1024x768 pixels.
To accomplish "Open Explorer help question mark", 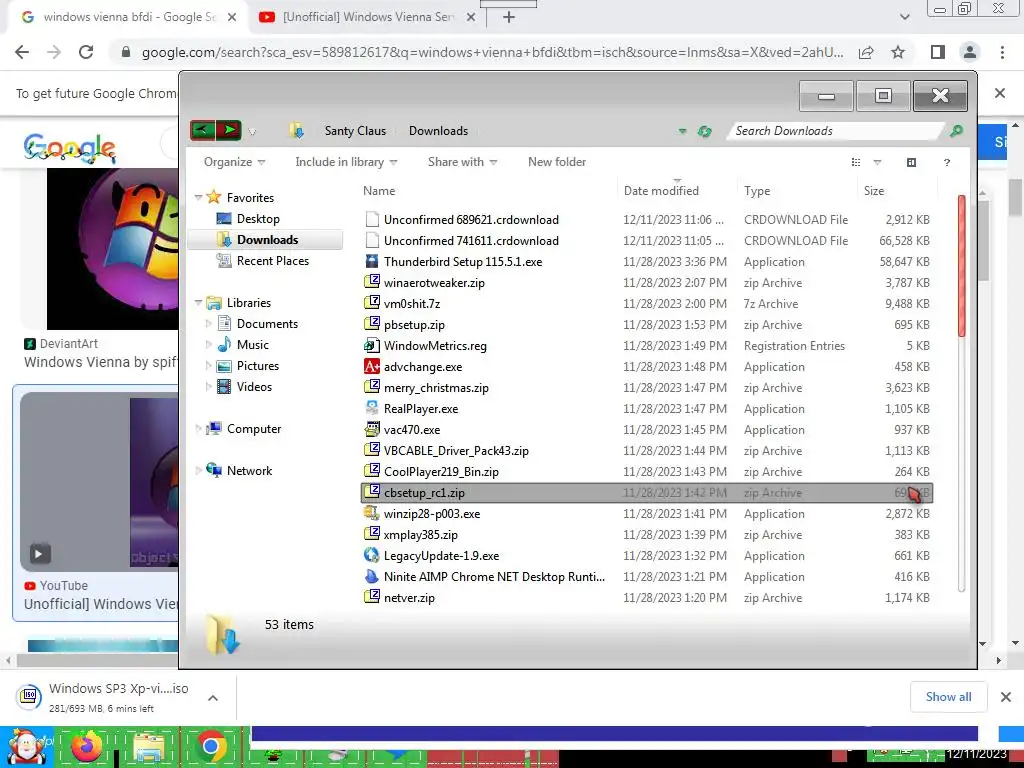I will coord(946,163).
